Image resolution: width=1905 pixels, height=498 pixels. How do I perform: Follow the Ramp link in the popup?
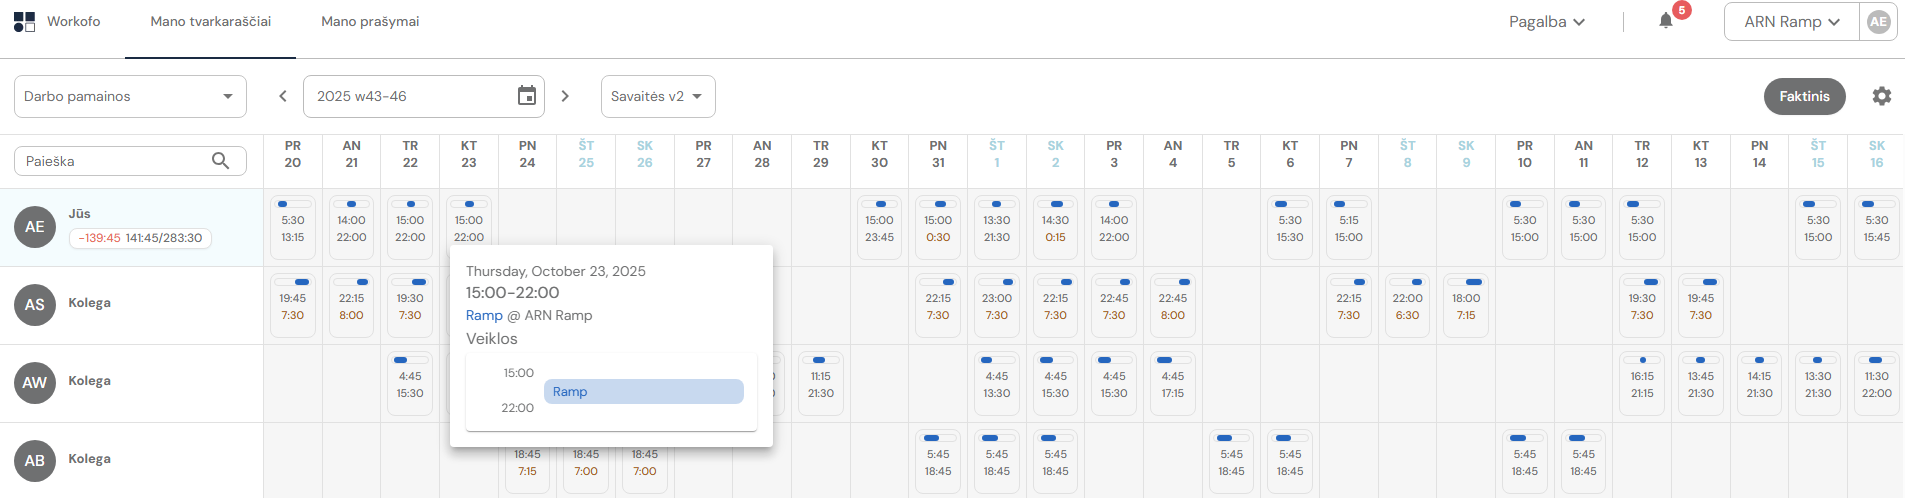tap(484, 315)
